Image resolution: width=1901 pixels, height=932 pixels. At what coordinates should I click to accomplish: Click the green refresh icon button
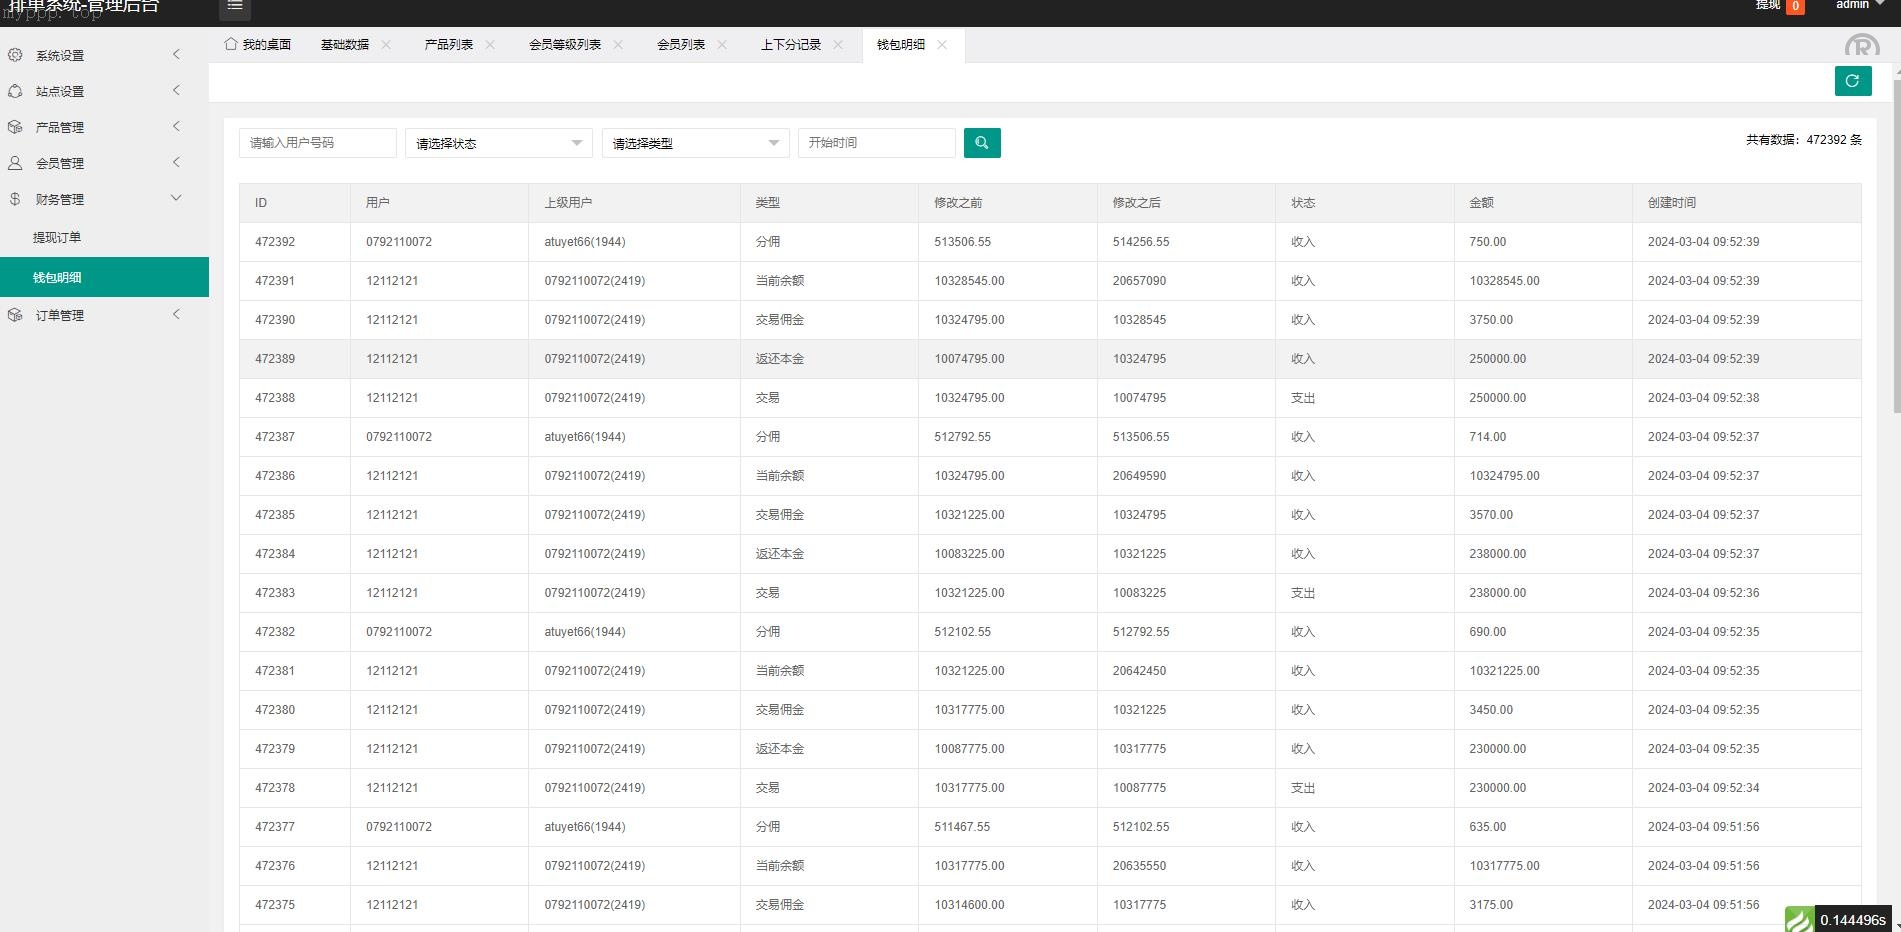(x=1852, y=81)
